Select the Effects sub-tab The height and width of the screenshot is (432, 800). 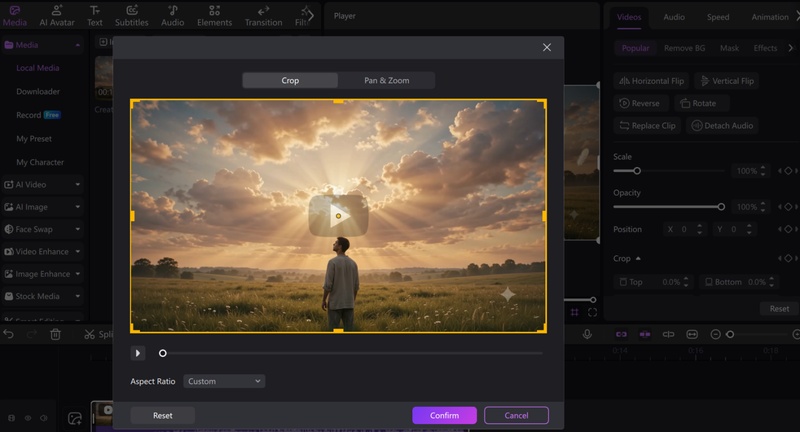pyautogui.click(x=765, y=48)
